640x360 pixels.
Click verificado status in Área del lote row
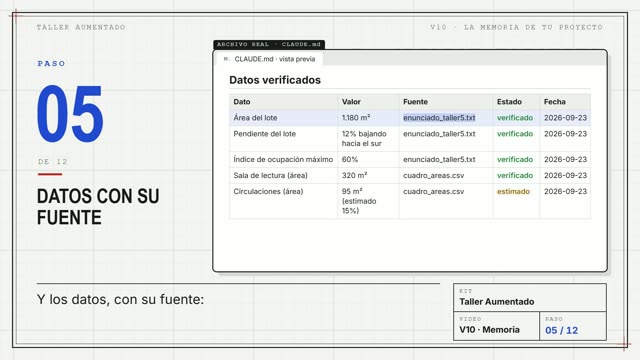[515, 118]
